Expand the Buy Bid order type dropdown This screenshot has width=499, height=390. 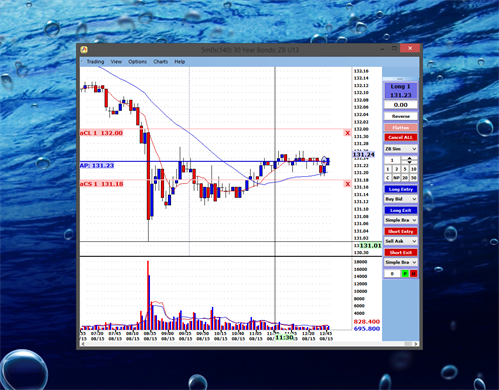401,199
